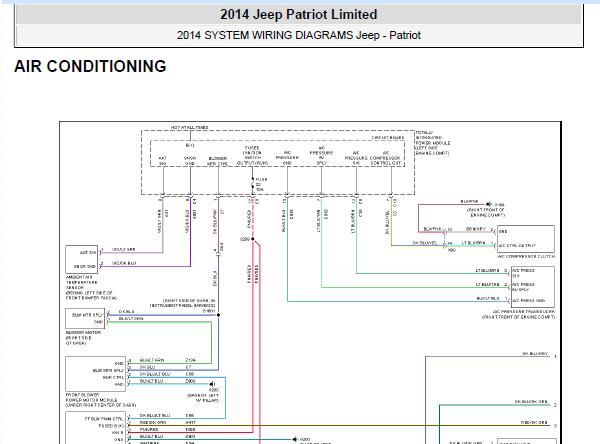Click the "2014 Jeep Patriot Limited" title

point(298,15)
